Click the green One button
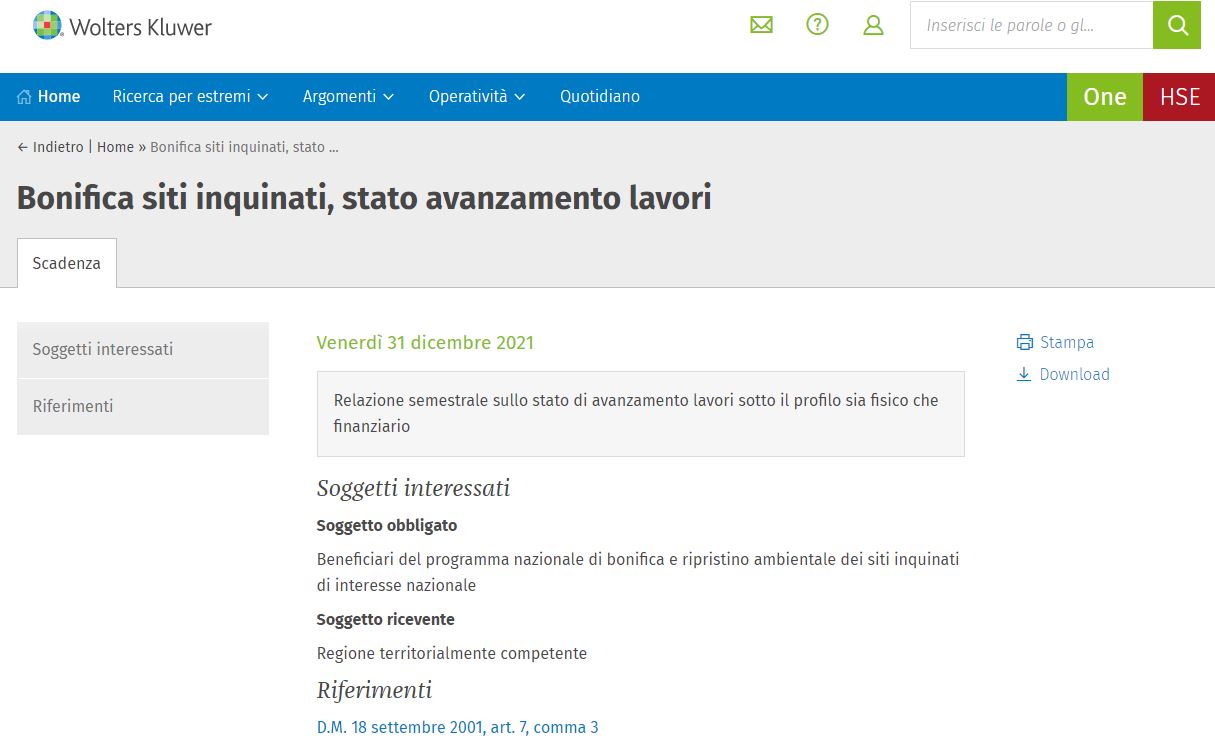Screen dimensions: 1215x752 [x=1104, y=97]
